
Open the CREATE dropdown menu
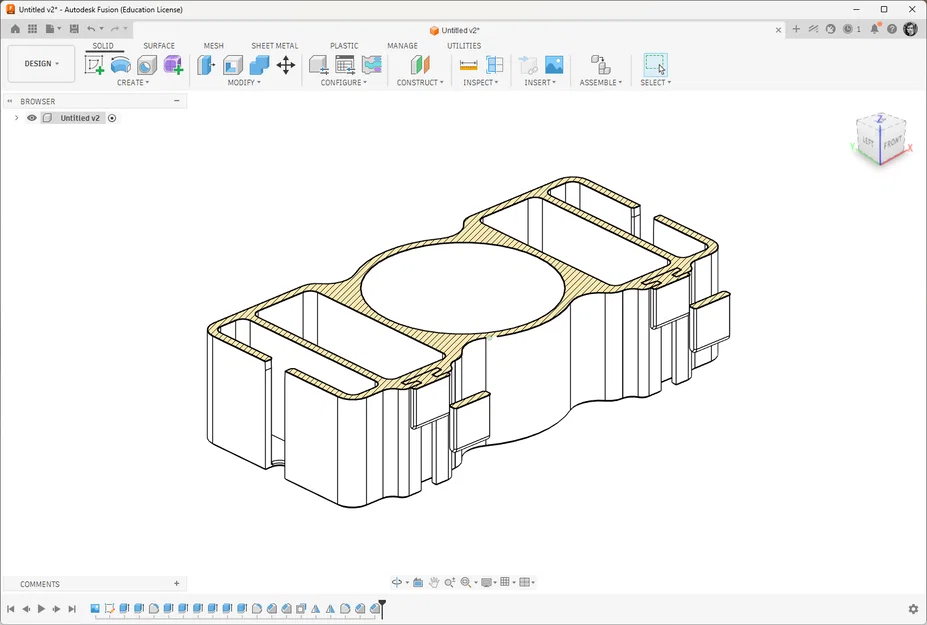(x=133, y=83)
